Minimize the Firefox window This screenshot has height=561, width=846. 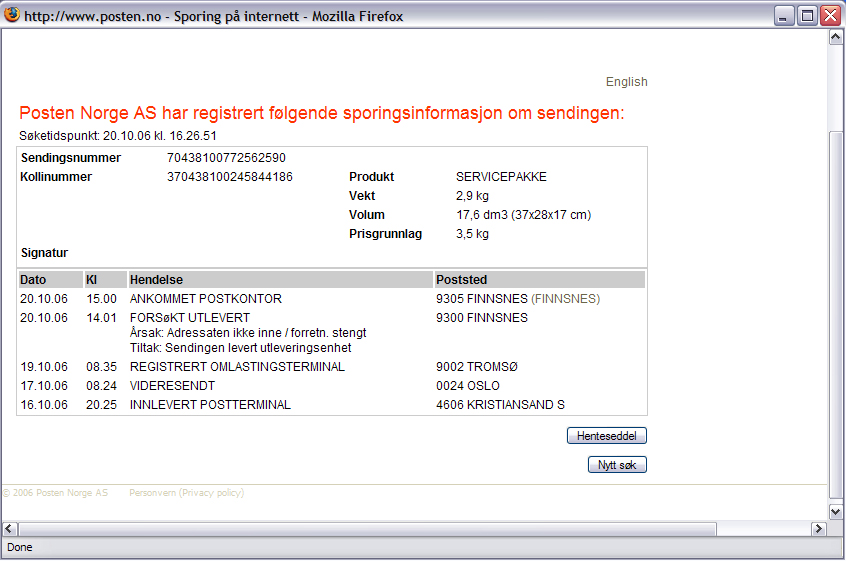click(783, 16)
